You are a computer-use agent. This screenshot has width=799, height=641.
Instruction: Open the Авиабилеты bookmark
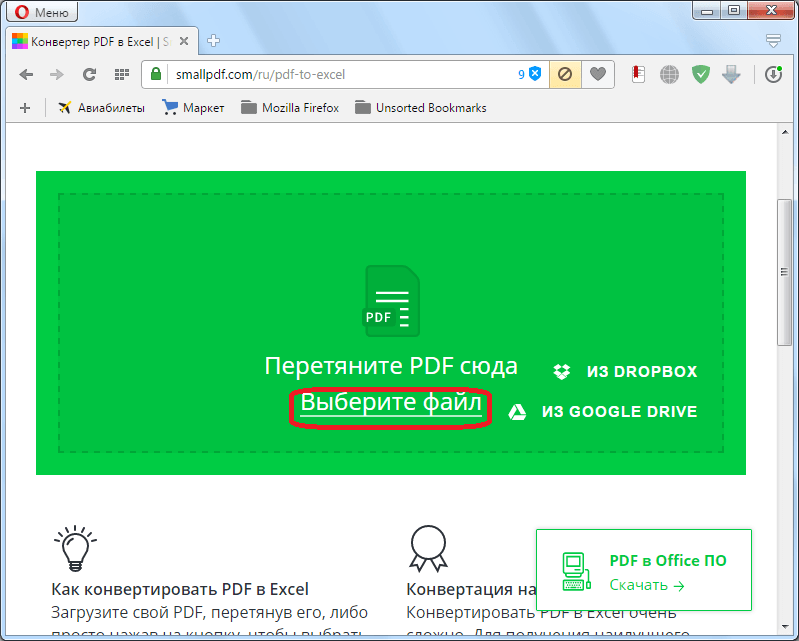(x=101, y=108)
